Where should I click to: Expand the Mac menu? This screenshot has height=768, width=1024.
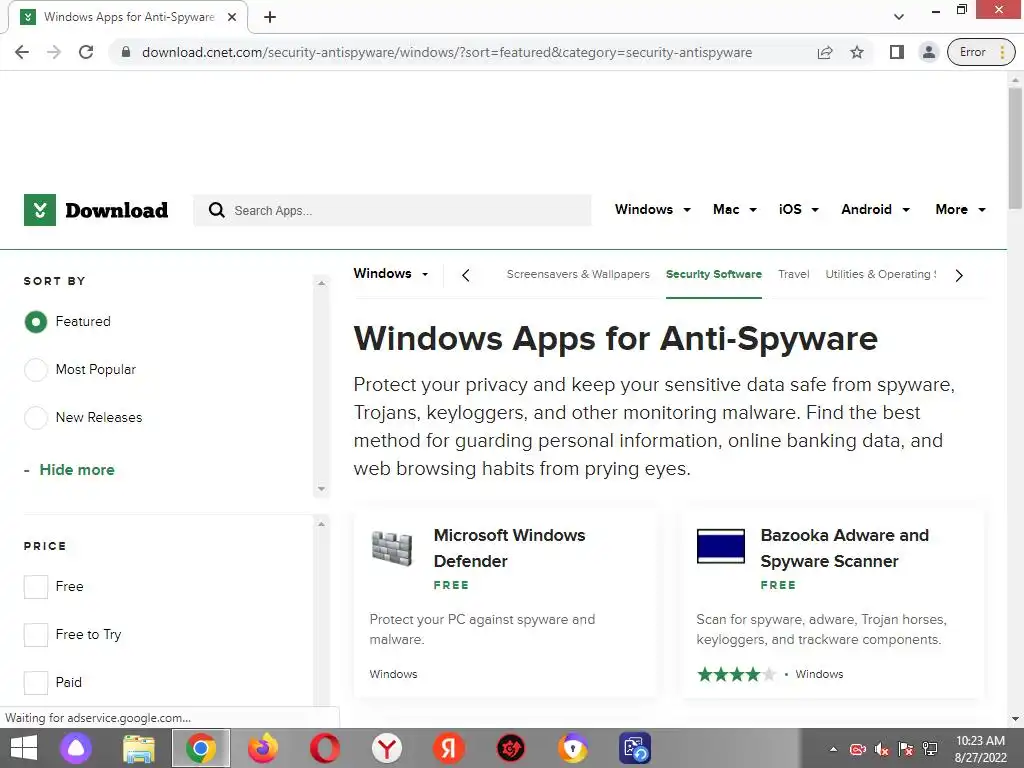tap(735, 210)
